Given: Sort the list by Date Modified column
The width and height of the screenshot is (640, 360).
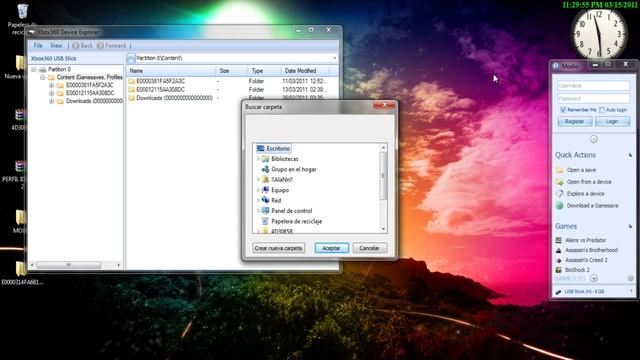Looking at the screenshot, I should 305,71.
